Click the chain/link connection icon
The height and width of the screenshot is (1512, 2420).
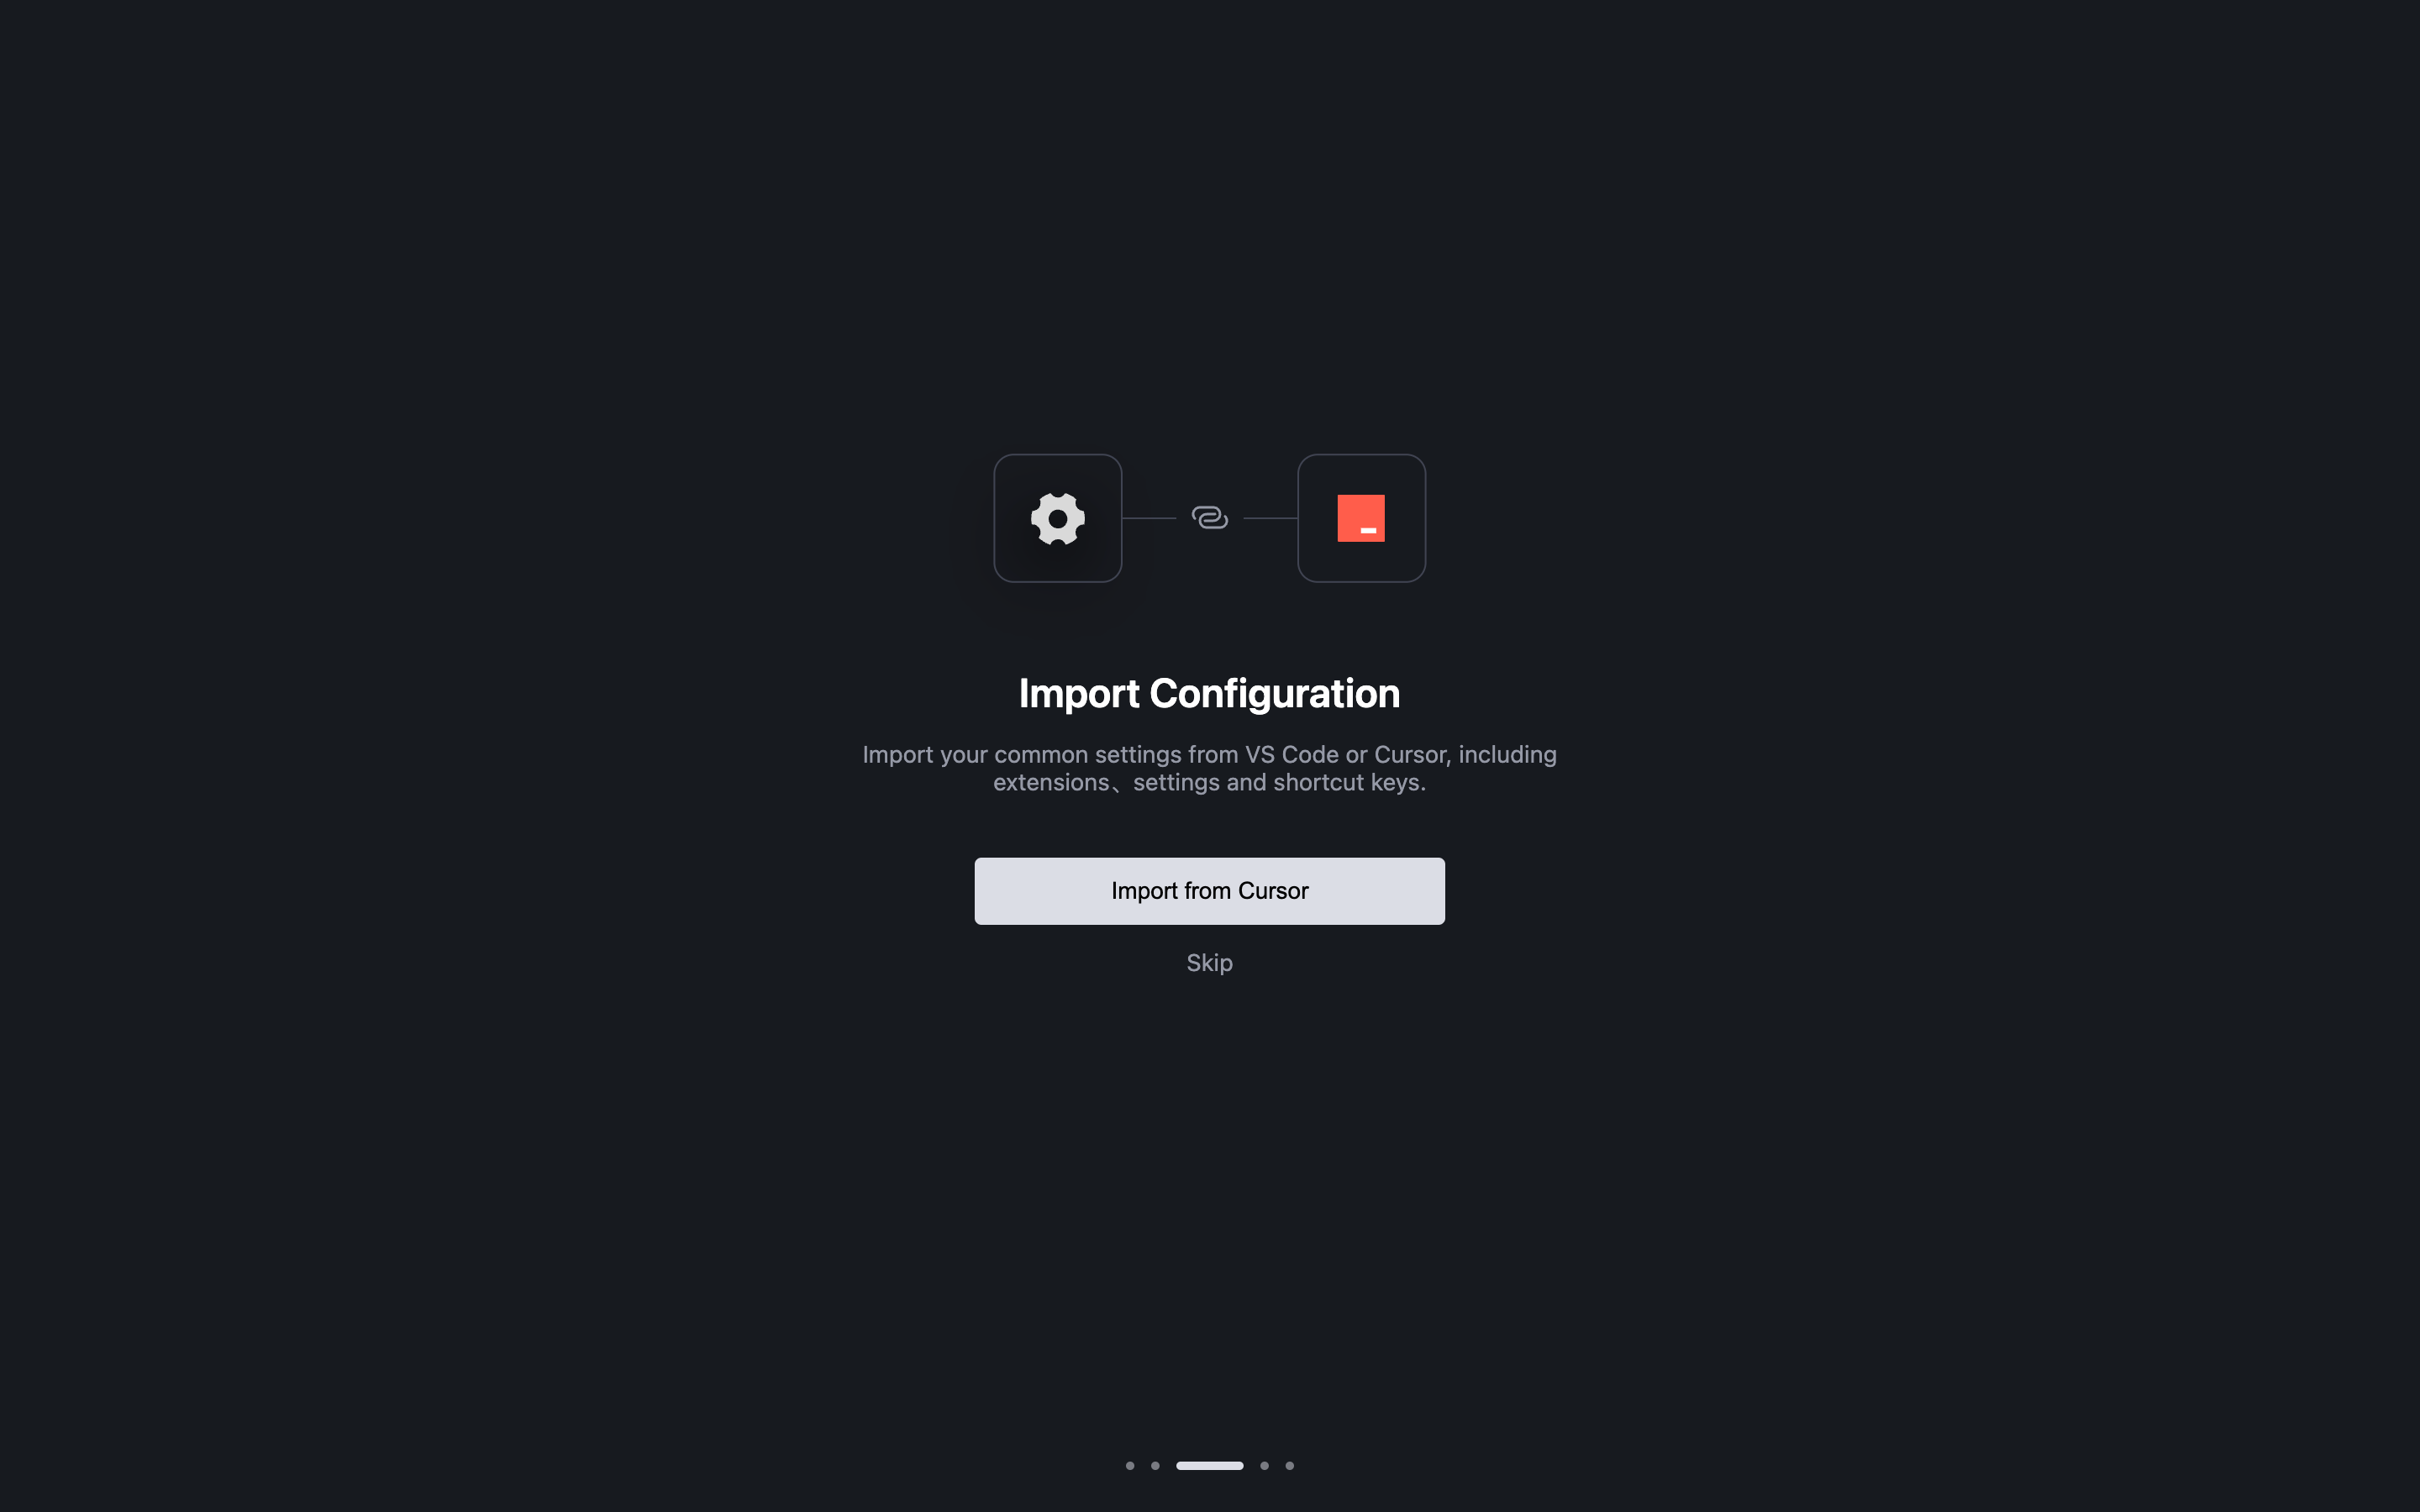coord(1209,517)
